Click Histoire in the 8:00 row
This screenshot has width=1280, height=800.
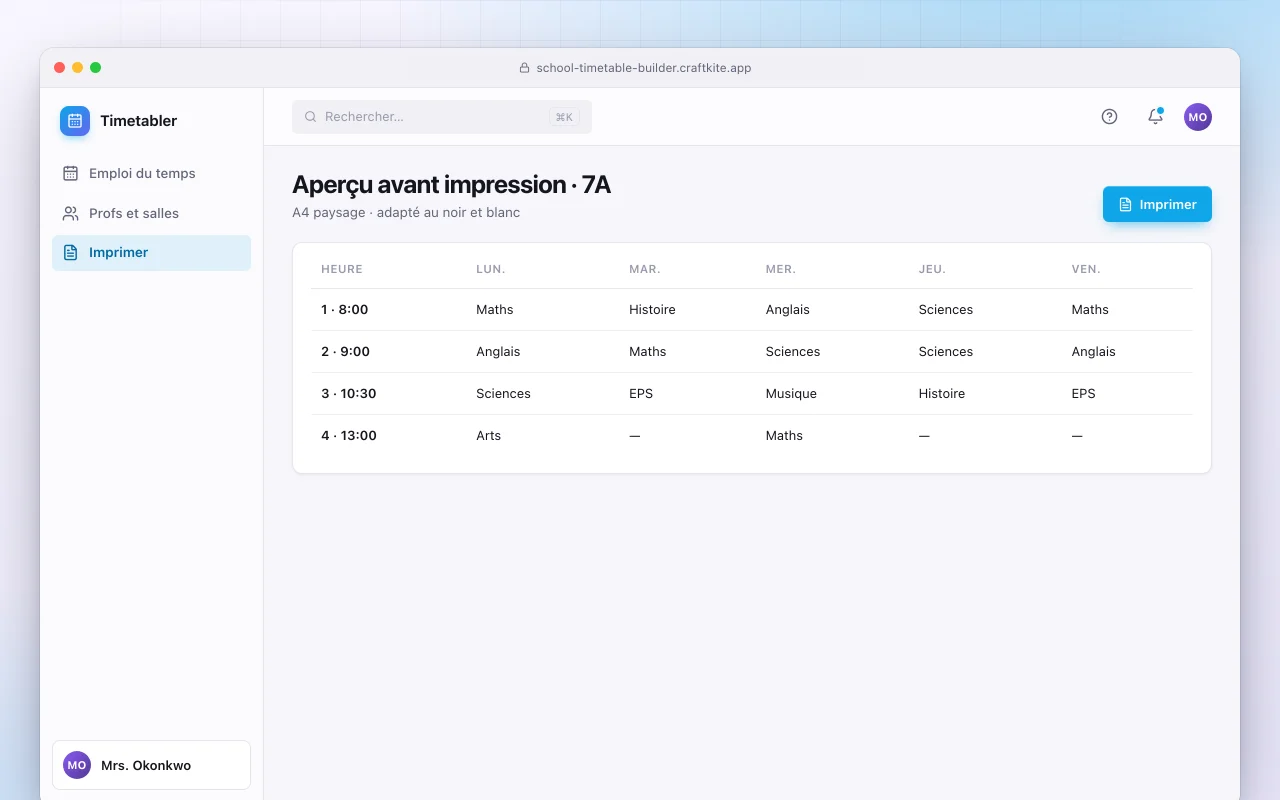pyautogui.click(x=652, y=310)
